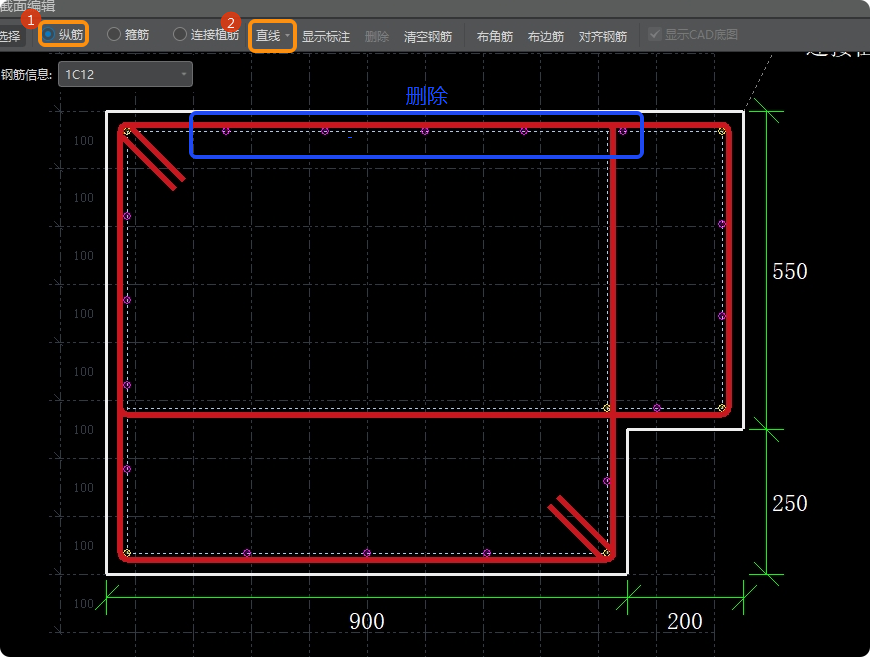This screenshot has height=657, width=870.
Task: Click the 布边筋 button
Action: coord(545,37)
